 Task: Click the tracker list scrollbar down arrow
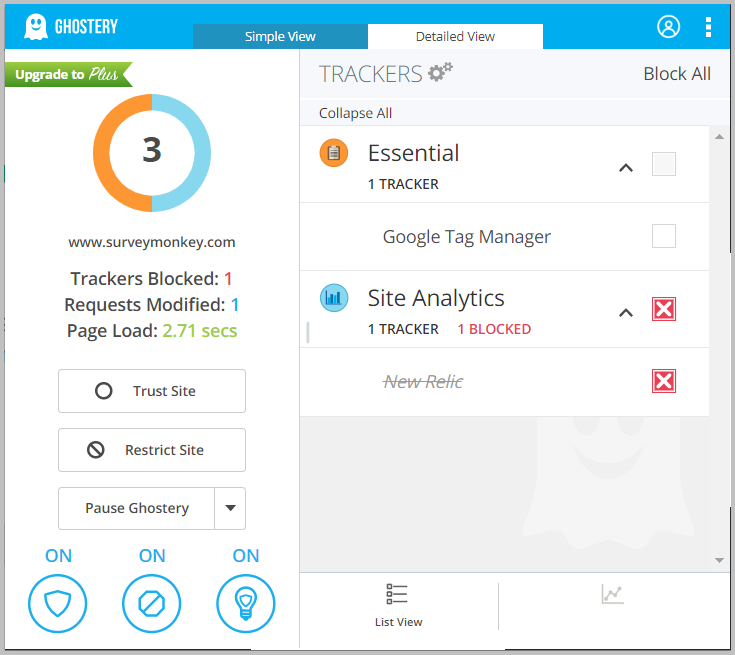pos(720,560)
